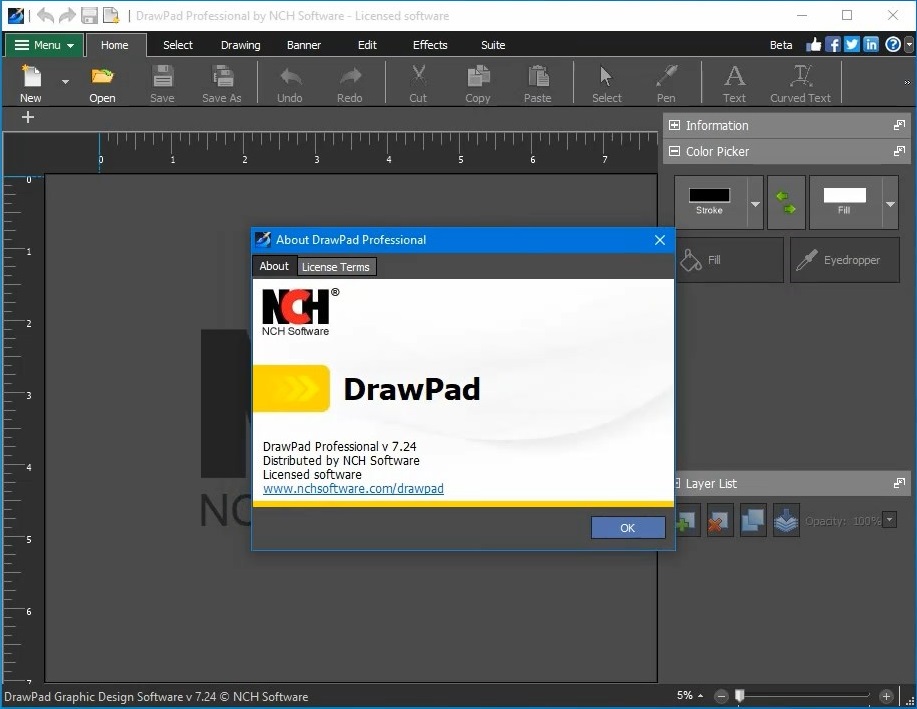The image size is (917, 709).
Task: Create a new document with New icon
Action: [30, 83]
